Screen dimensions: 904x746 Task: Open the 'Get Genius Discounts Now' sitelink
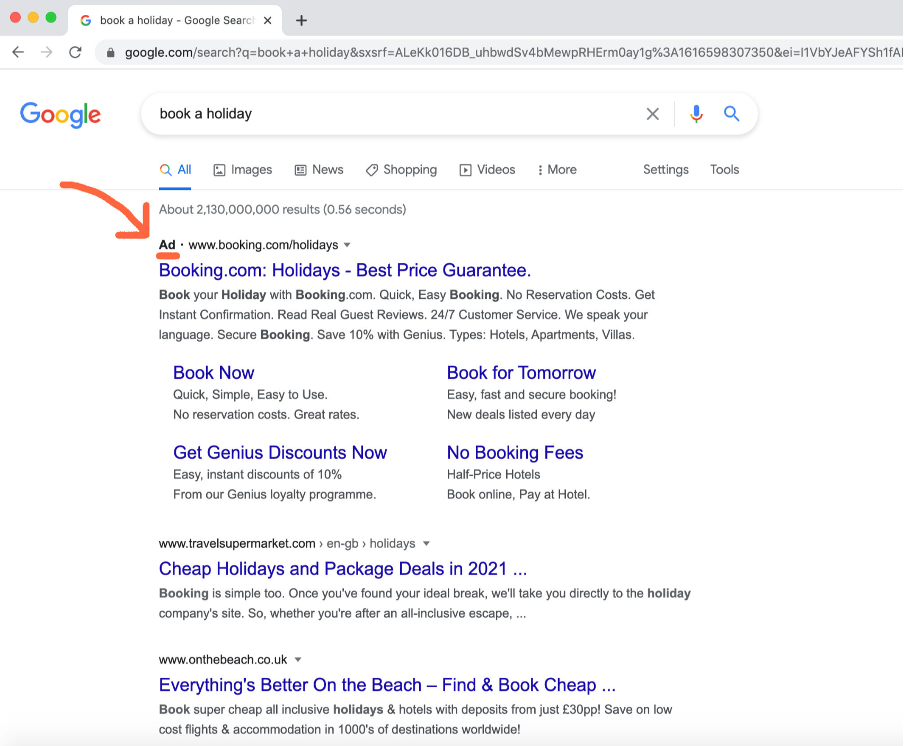point(279,453)
